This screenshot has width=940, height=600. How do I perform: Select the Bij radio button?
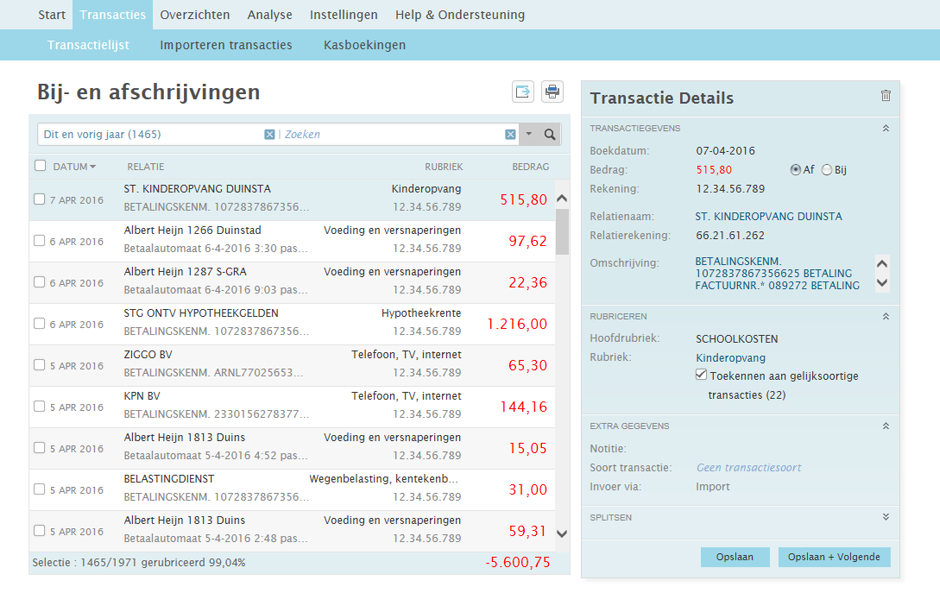click(827, 170)
